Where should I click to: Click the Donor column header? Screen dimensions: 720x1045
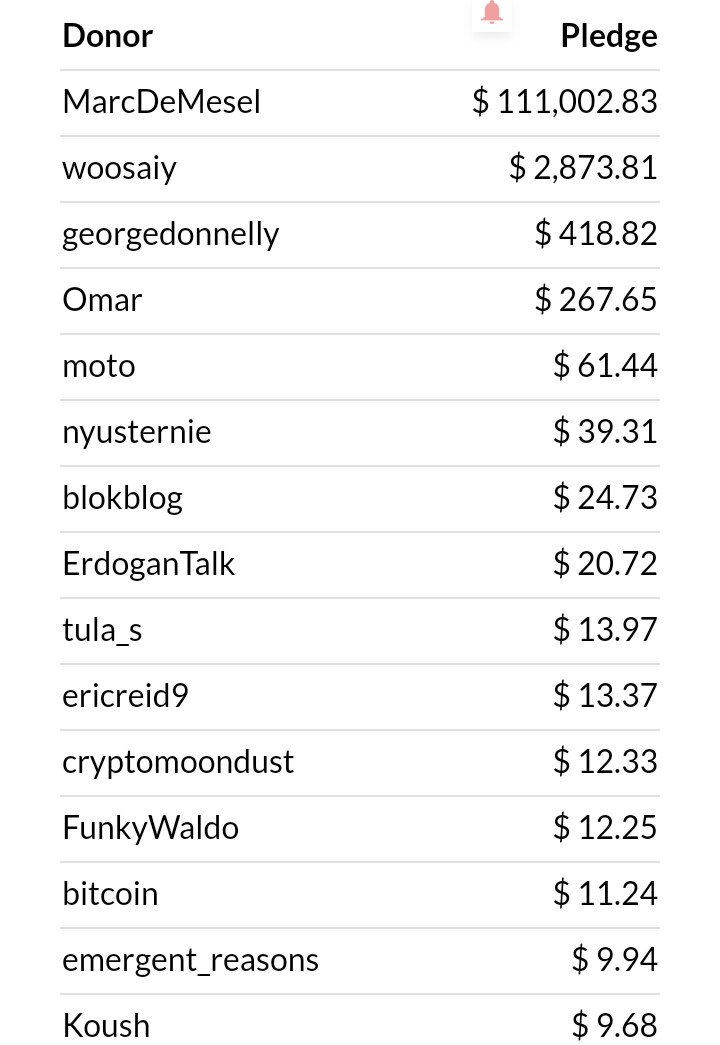point(107,36)
